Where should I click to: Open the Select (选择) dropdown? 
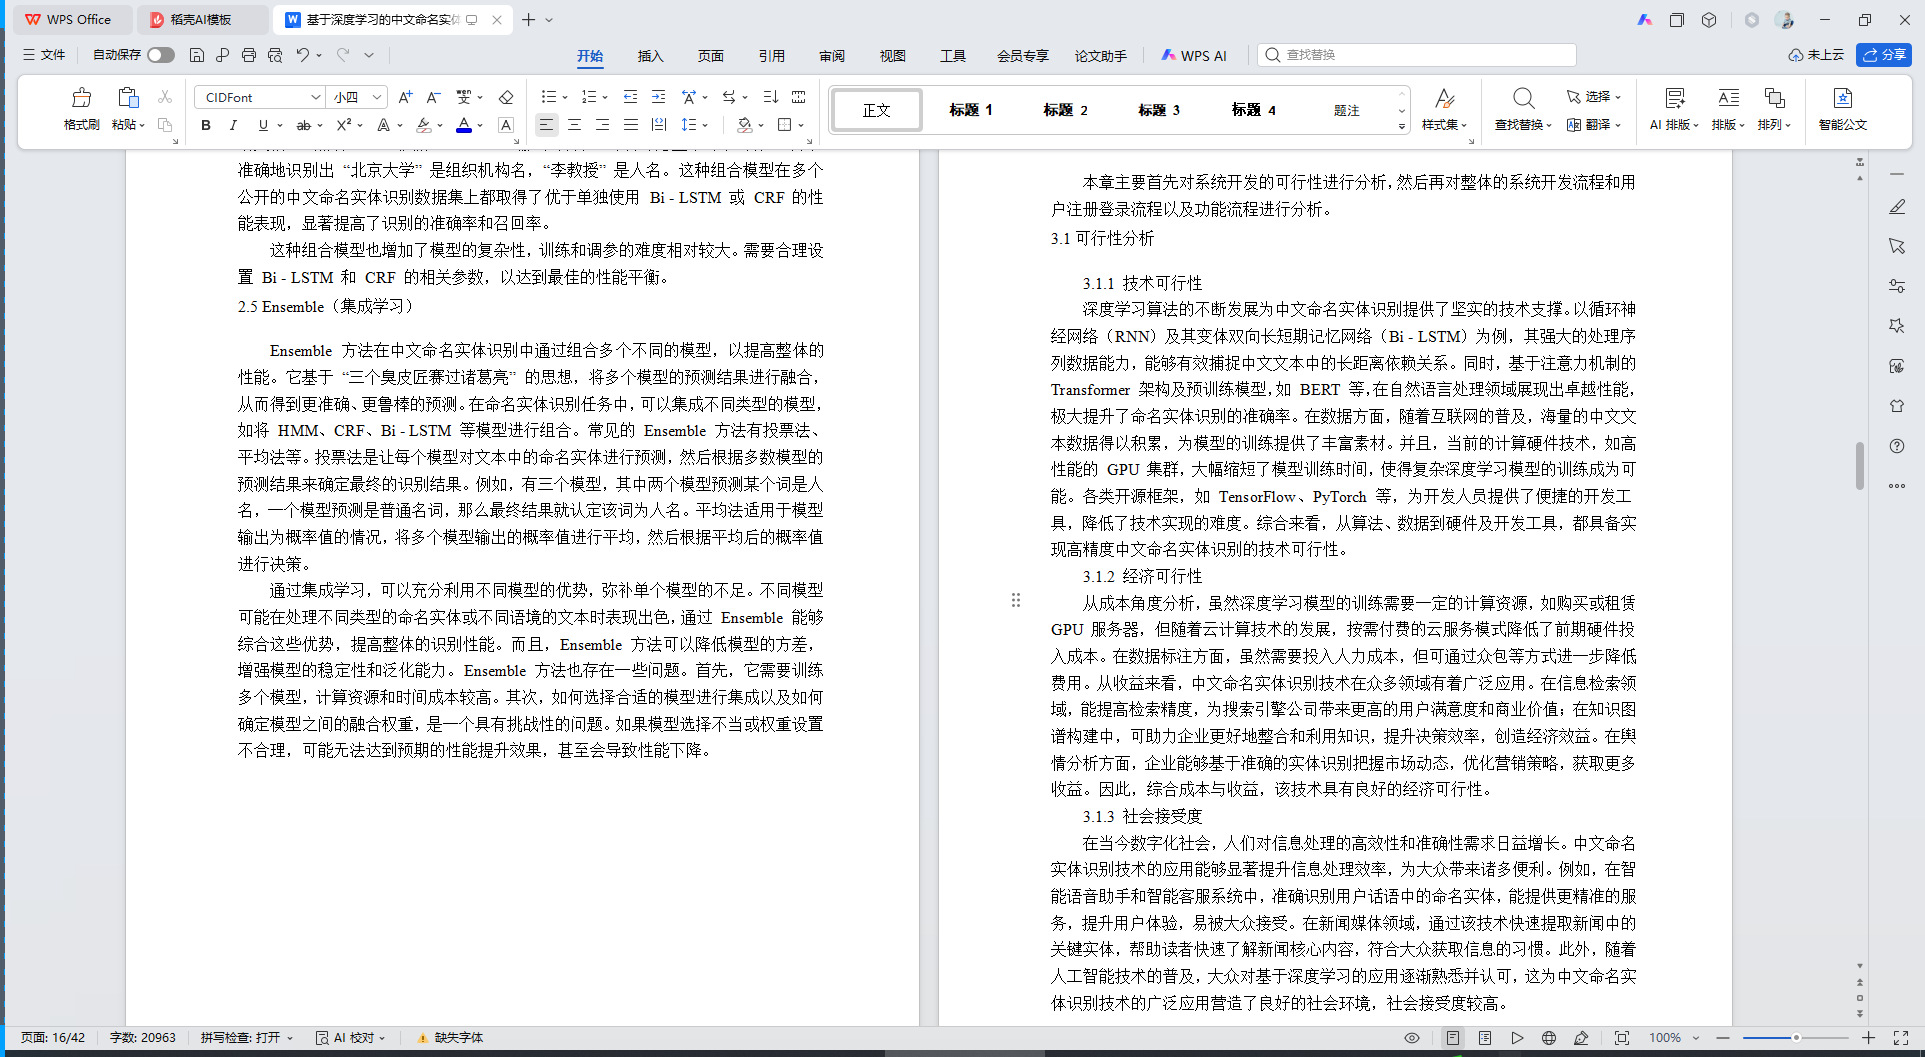point(1593,97)
